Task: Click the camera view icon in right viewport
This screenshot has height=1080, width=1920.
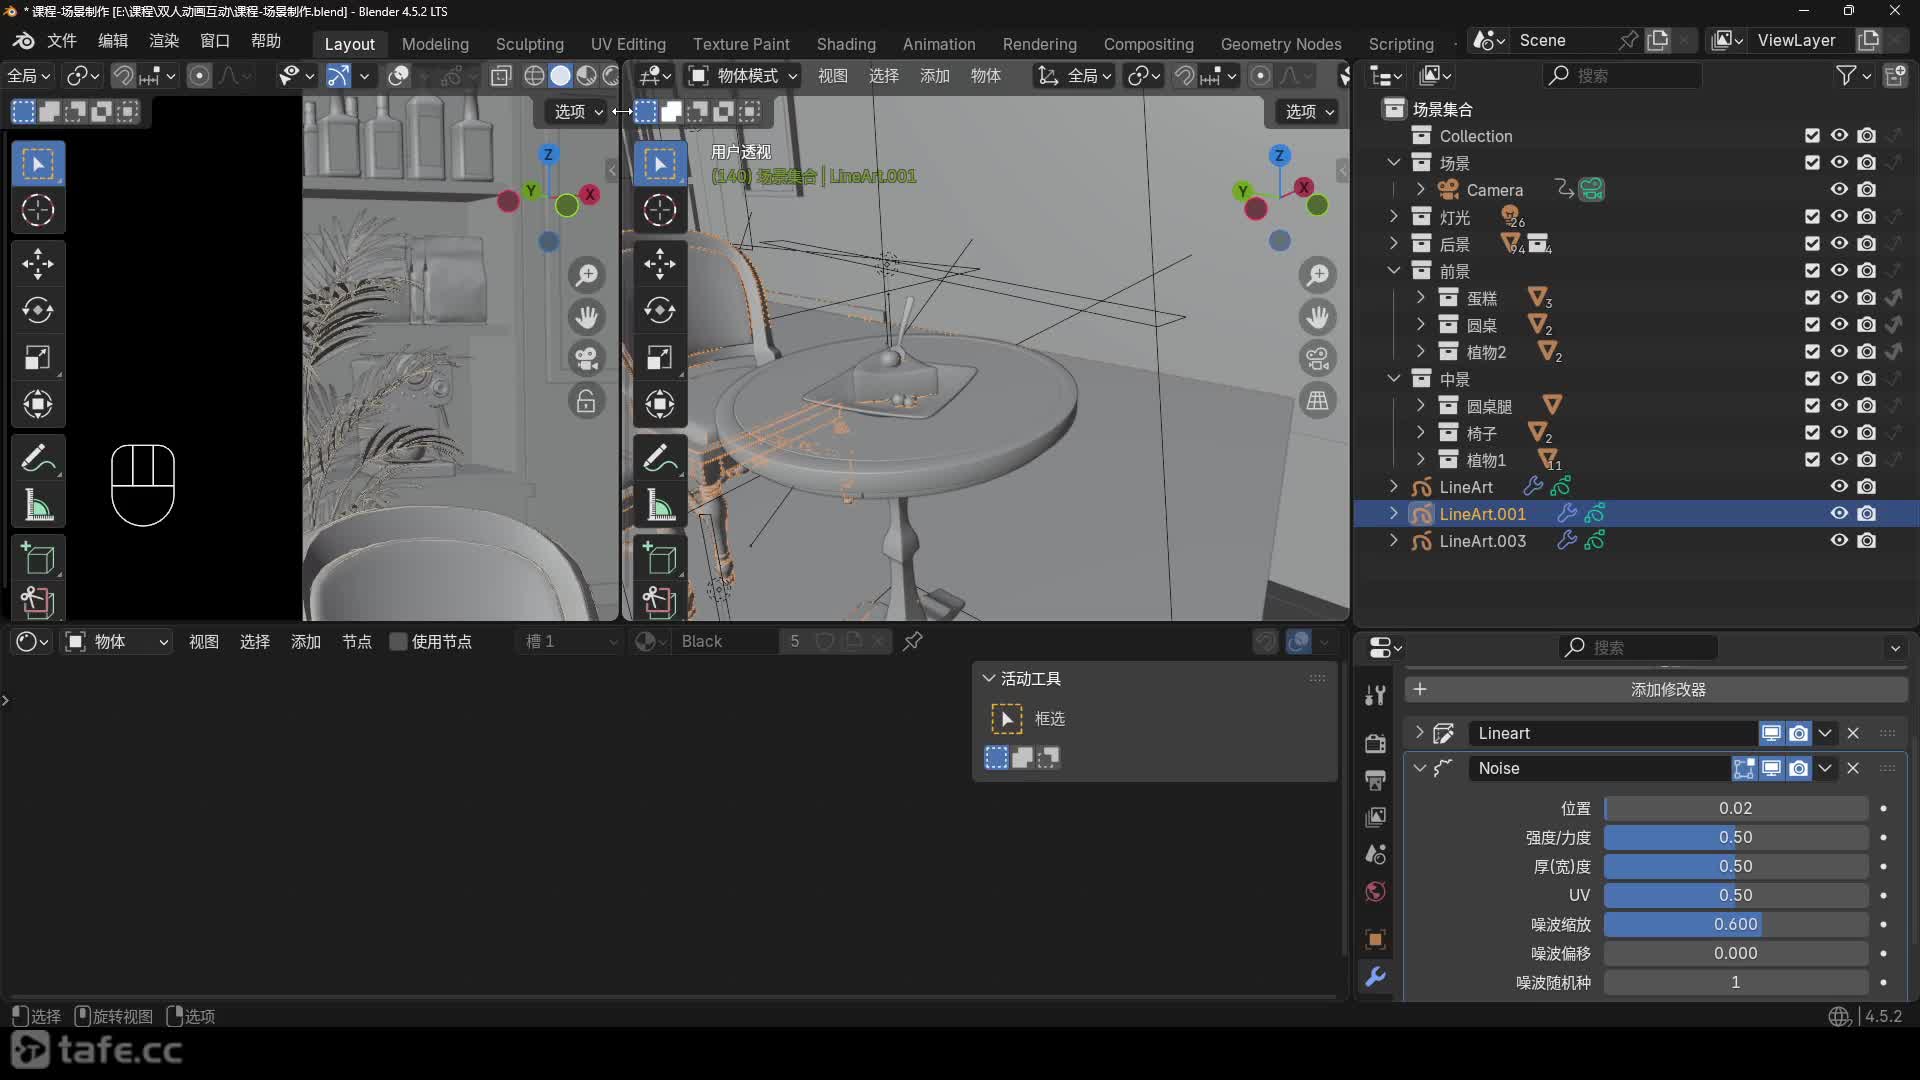Action: point(1318,358)
